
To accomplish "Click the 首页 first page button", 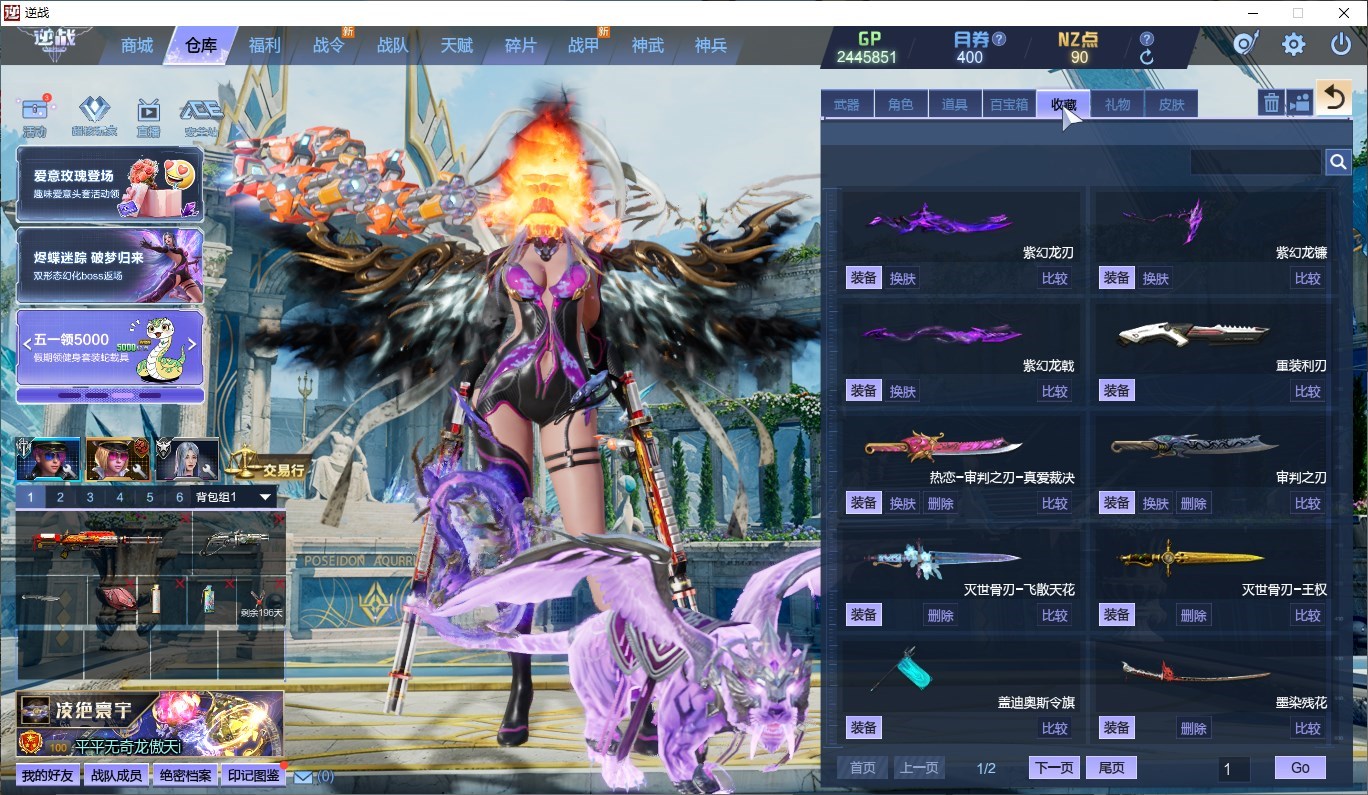I will point(862,768).
